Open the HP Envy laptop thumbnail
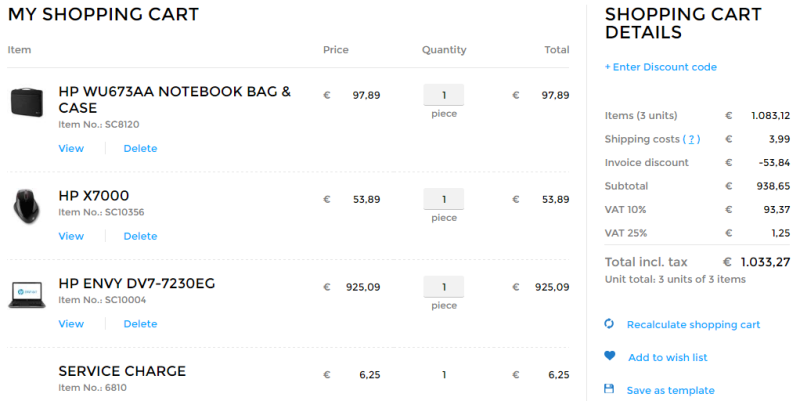Screen dimensions: 800x401 [27, 295]
